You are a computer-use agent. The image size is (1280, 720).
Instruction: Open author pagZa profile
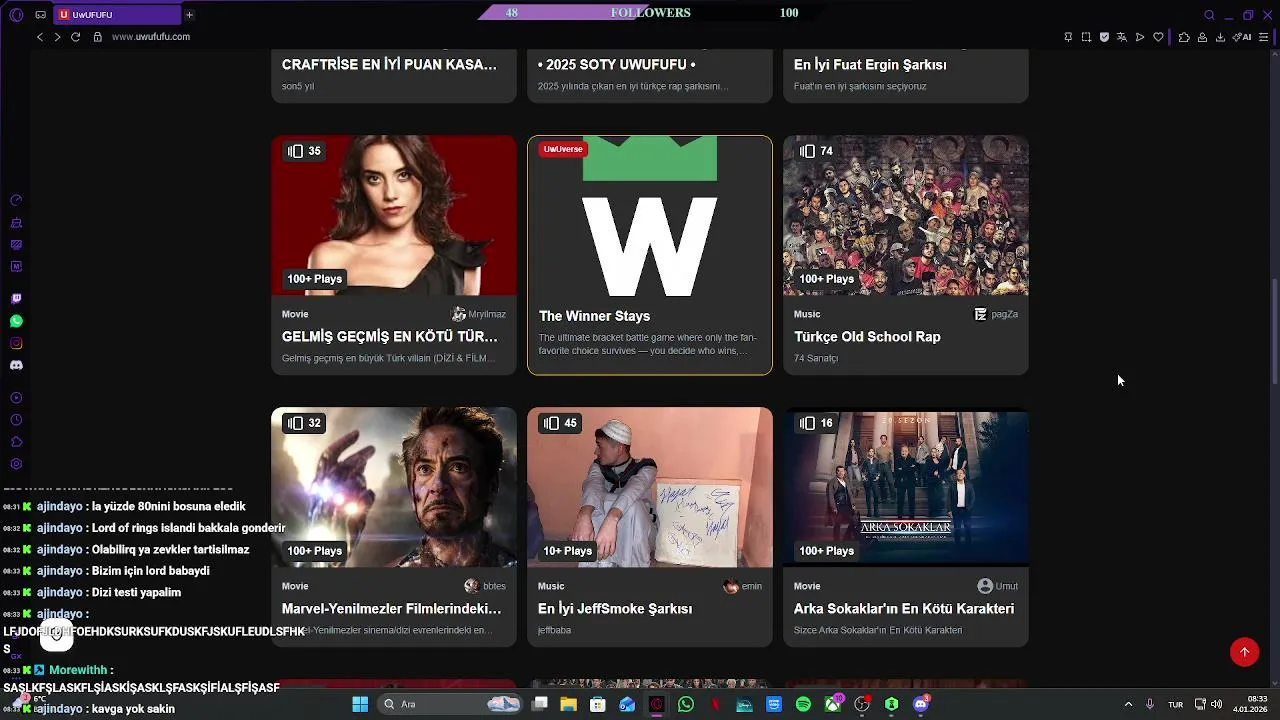tap(996, 314)
